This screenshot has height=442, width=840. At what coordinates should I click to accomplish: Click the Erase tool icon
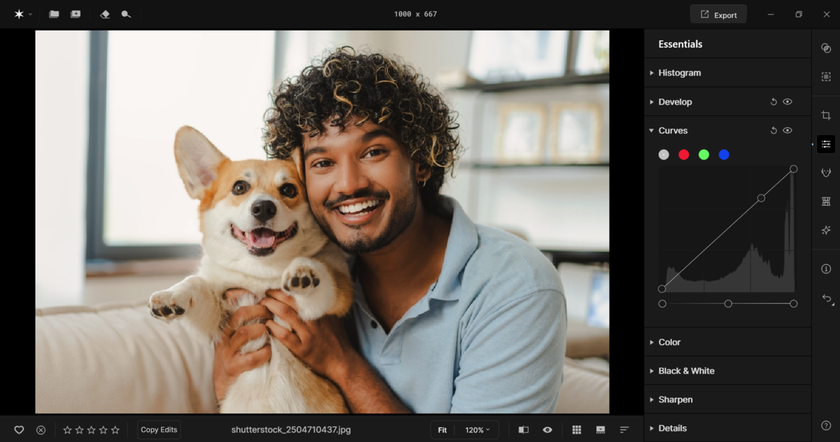coord(105,15)
